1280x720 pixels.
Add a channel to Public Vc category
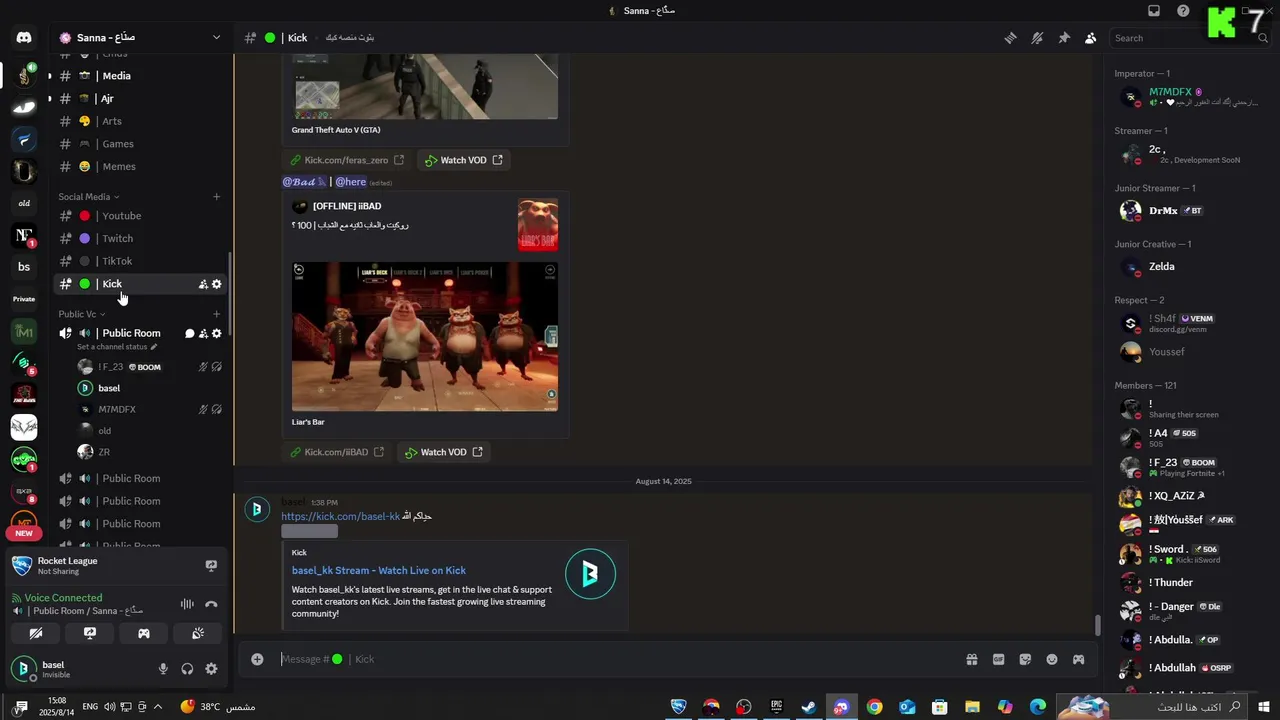coord(216,314)
